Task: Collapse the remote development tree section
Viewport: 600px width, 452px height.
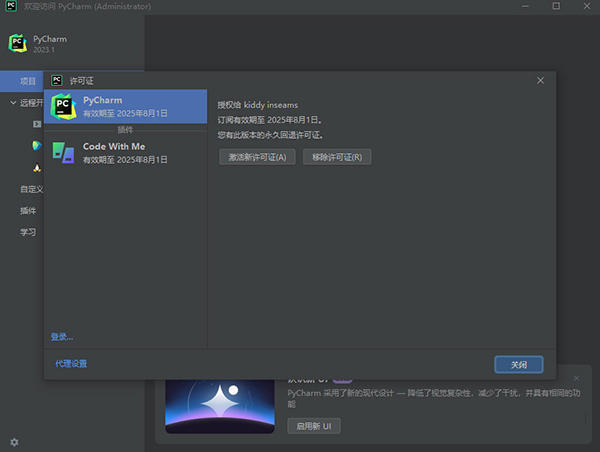Action: coord(13,102)
